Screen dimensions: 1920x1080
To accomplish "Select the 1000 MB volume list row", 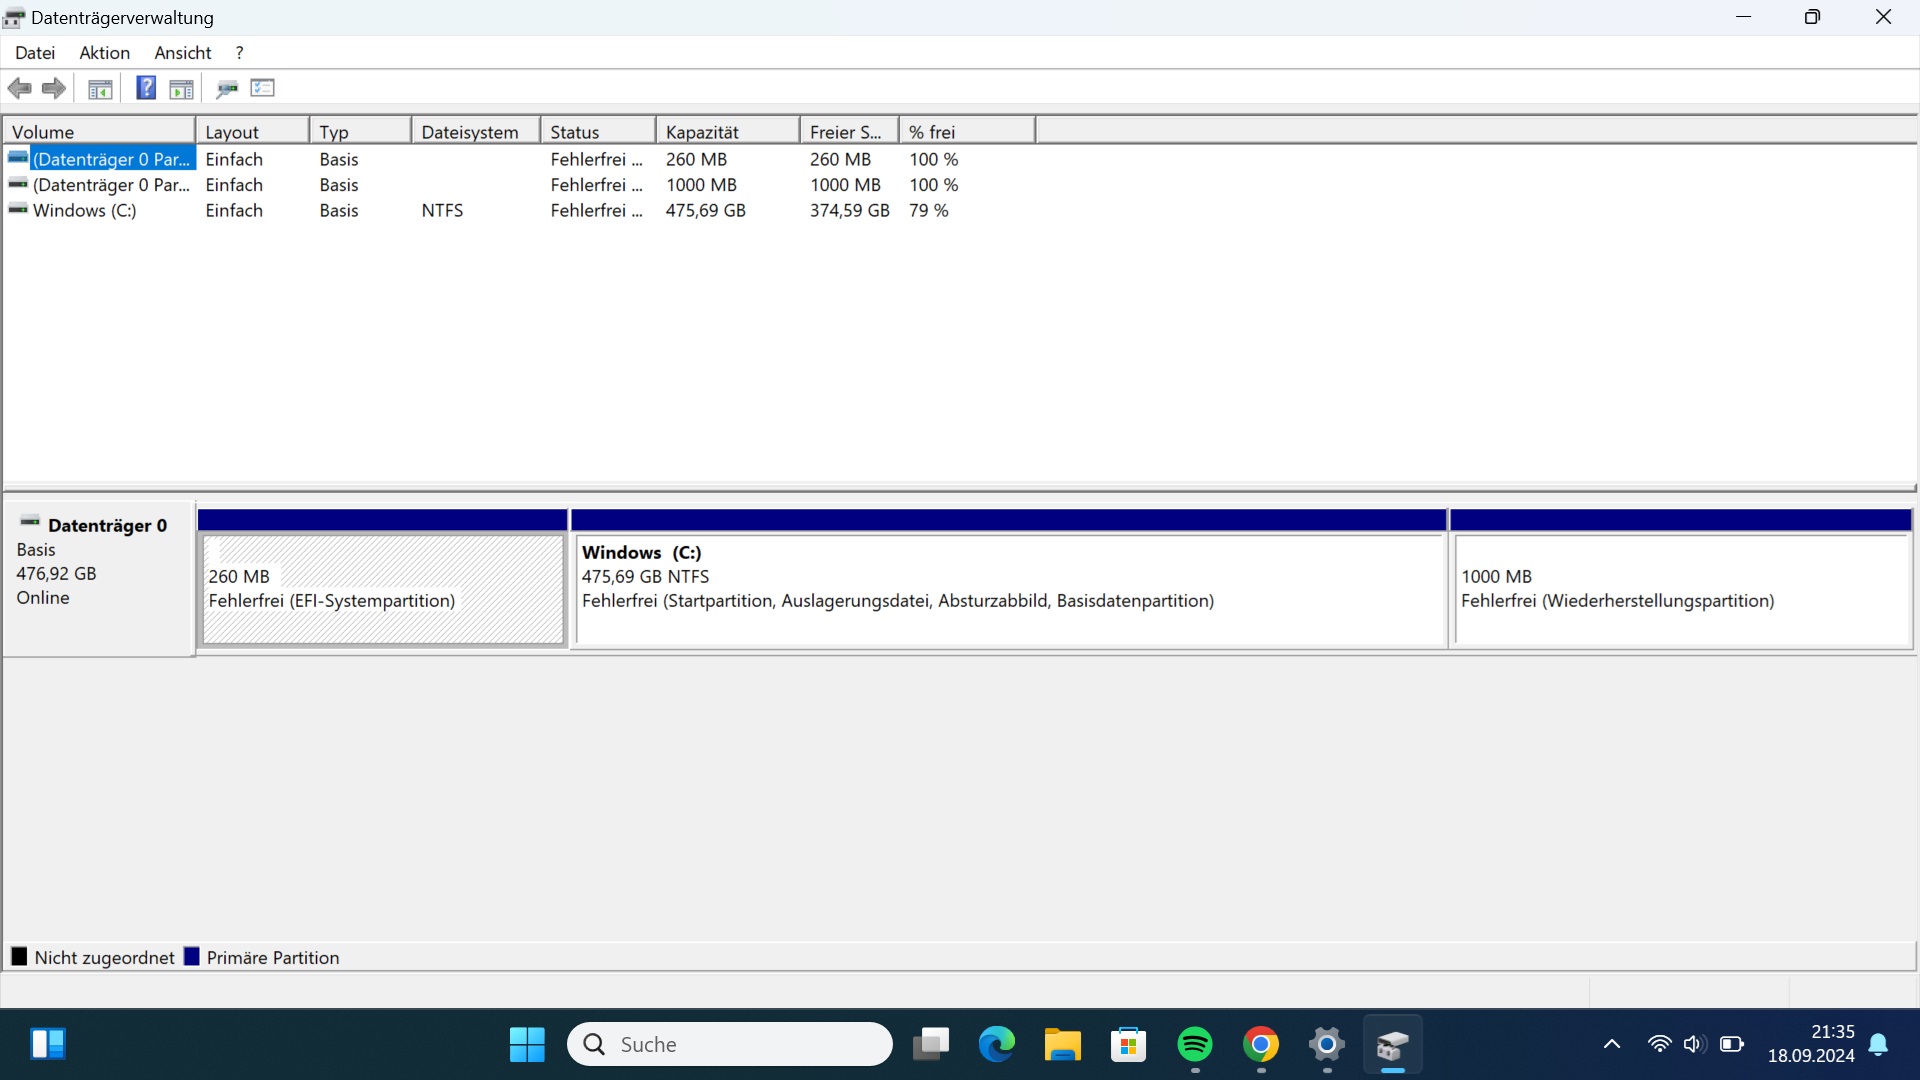I will (x=110, y=185).
